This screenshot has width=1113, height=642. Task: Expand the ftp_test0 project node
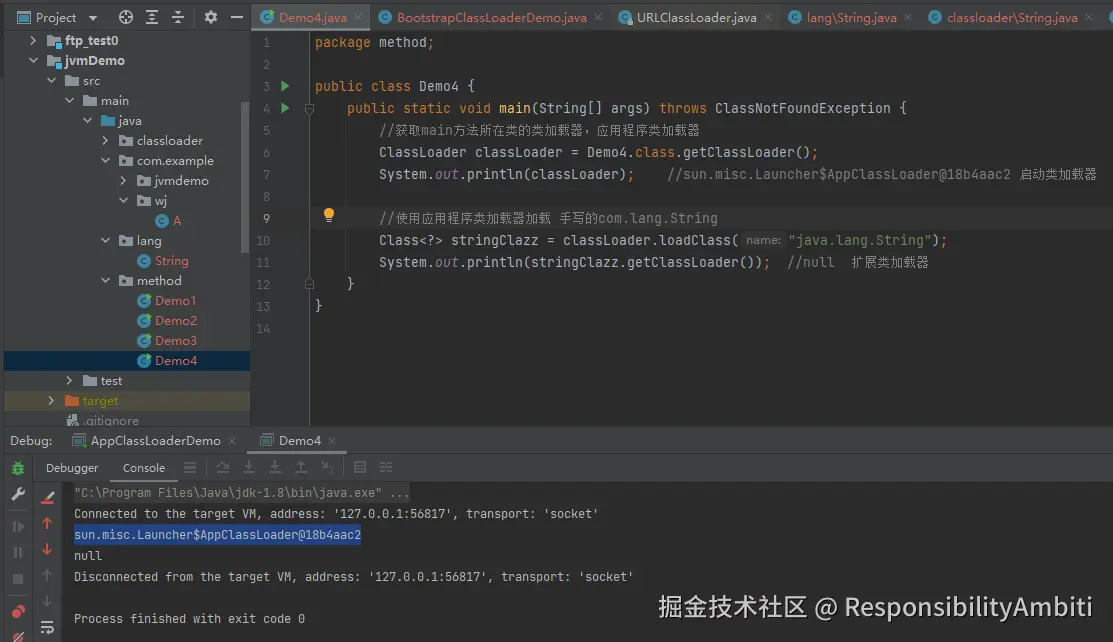pyautogui.click(x=33, y=40)
